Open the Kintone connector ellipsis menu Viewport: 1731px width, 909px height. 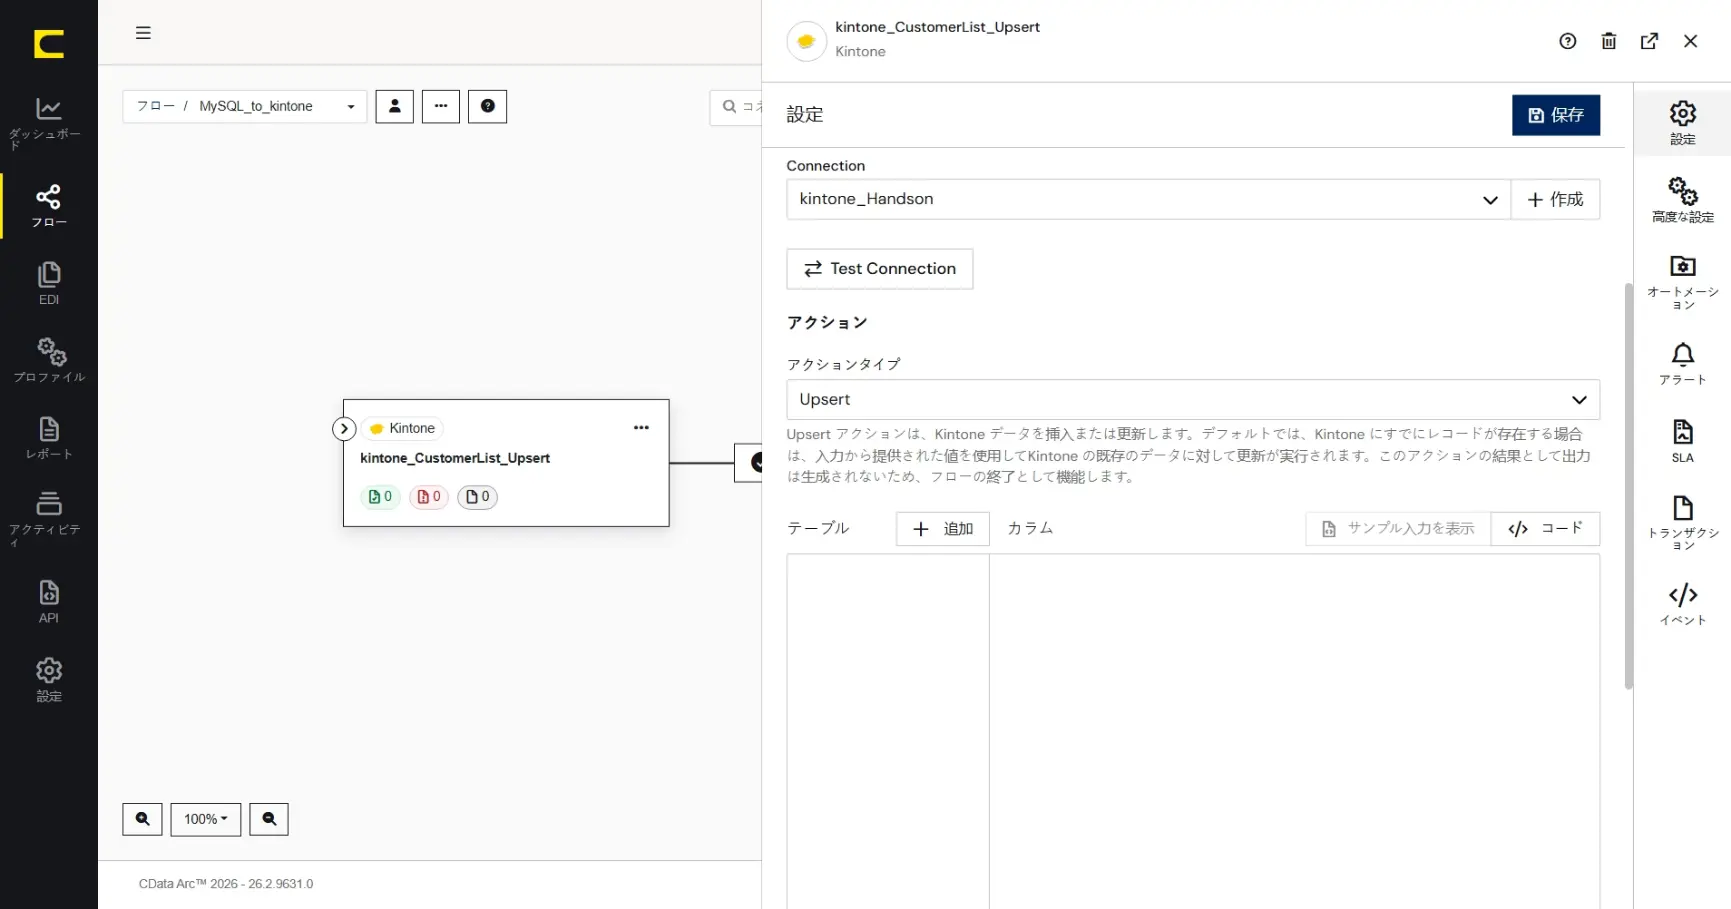641,428
